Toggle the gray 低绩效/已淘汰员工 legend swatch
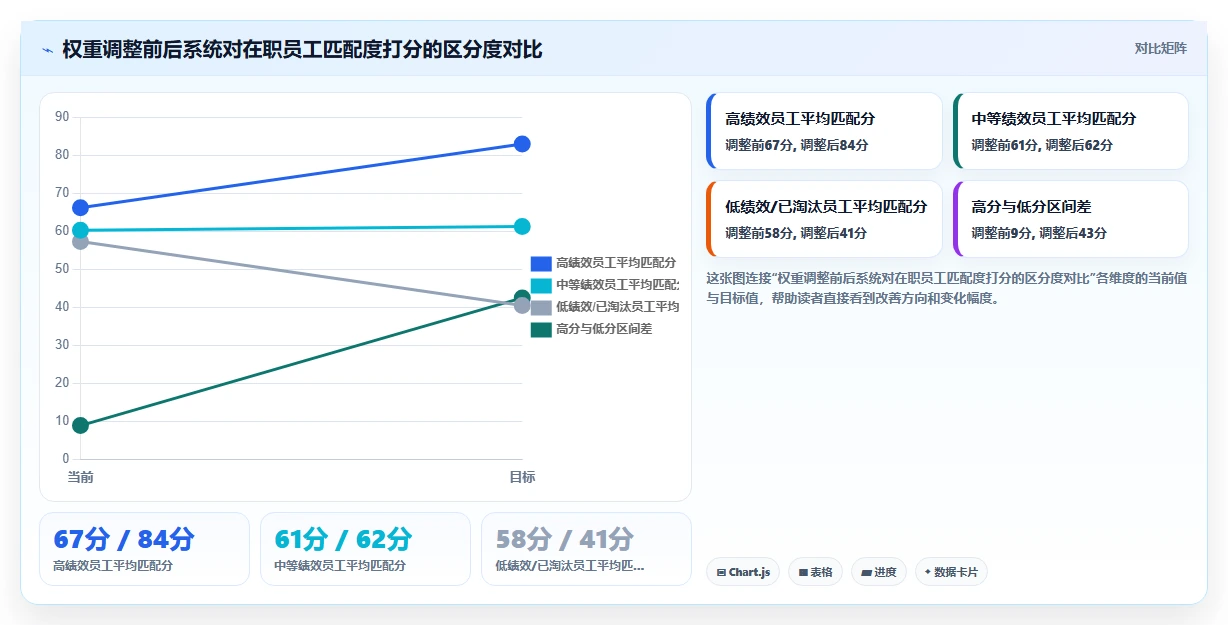The image size is (1228, 625). (x=541, y=307)
